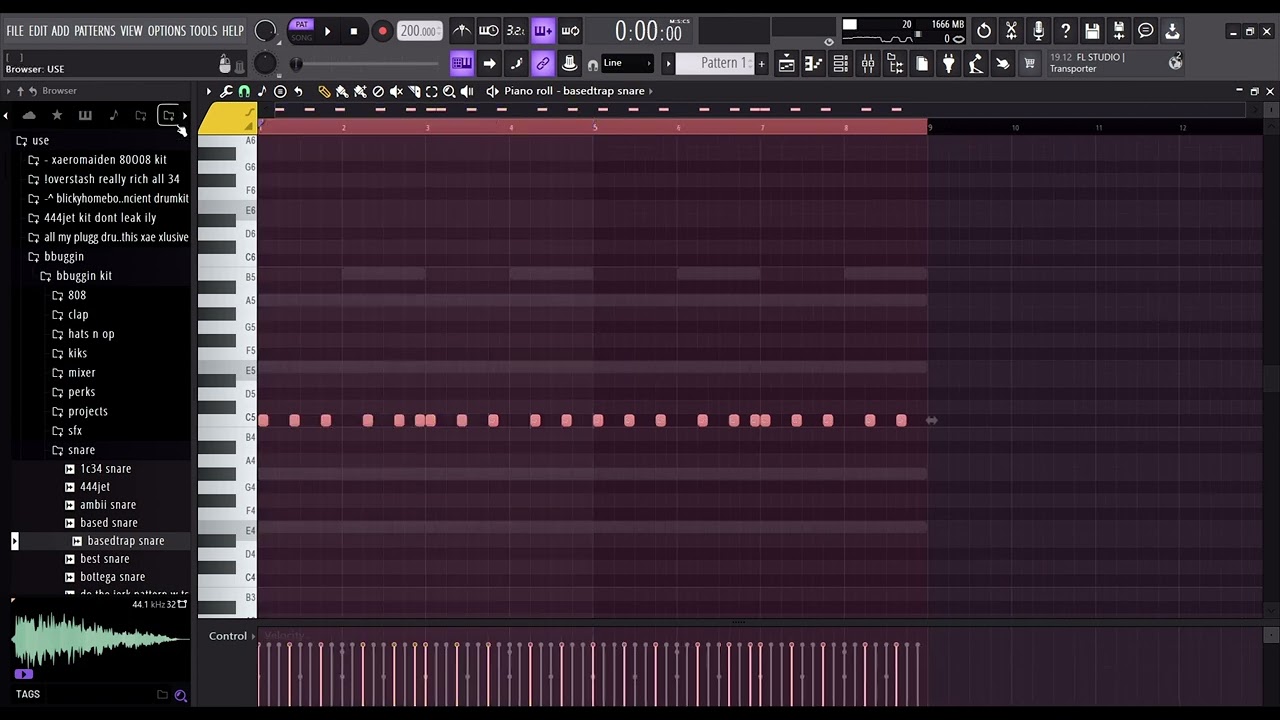This screenshot has width=1280, height=720.
Task: Toggle loop recording button
Action: (x=570, y=31)
